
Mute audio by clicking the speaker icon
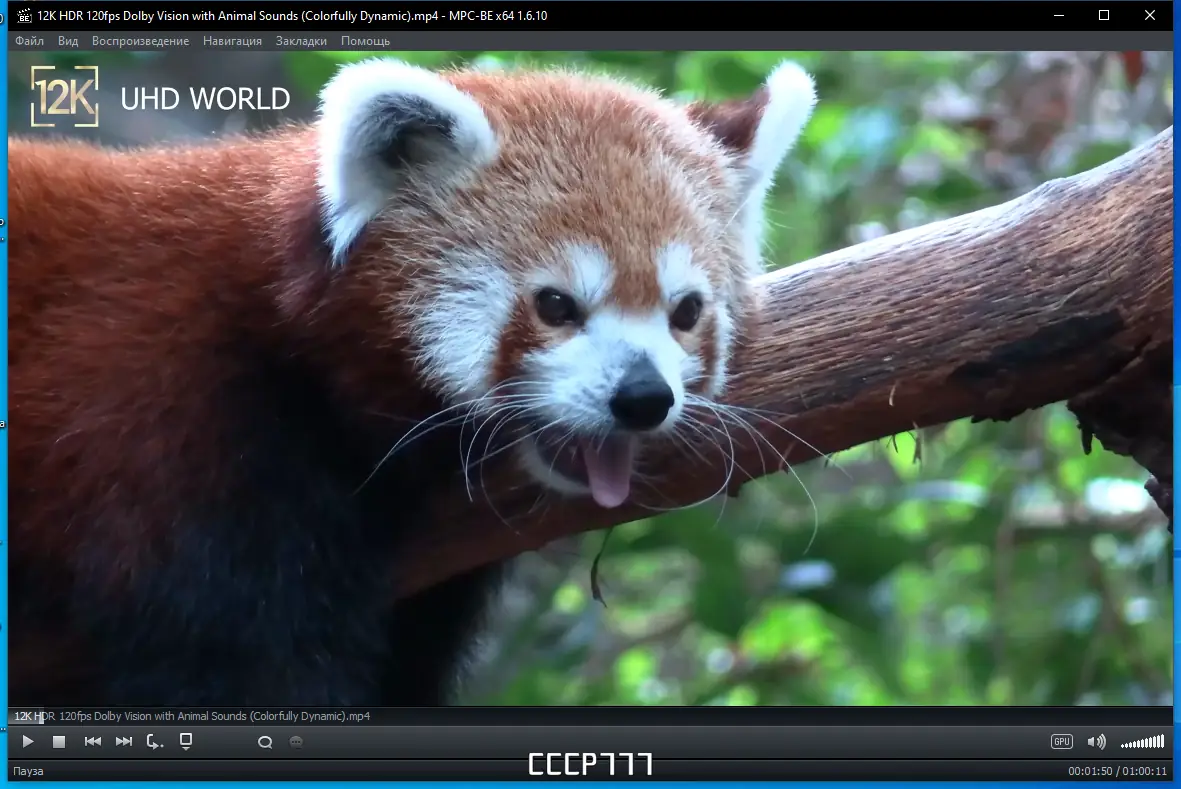(x=1096, y=741)
